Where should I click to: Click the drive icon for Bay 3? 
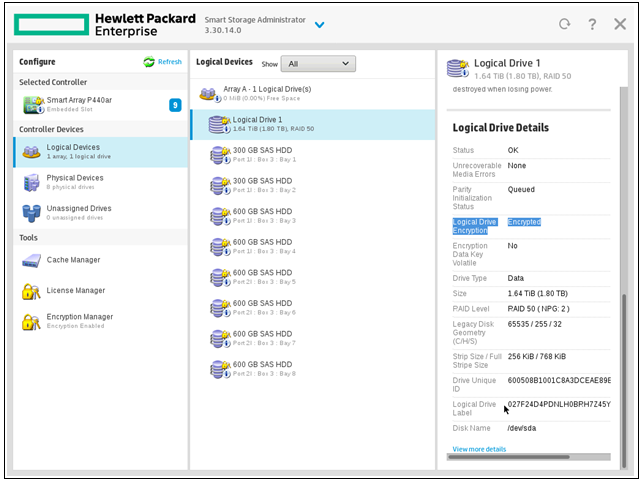pos(220,217)
